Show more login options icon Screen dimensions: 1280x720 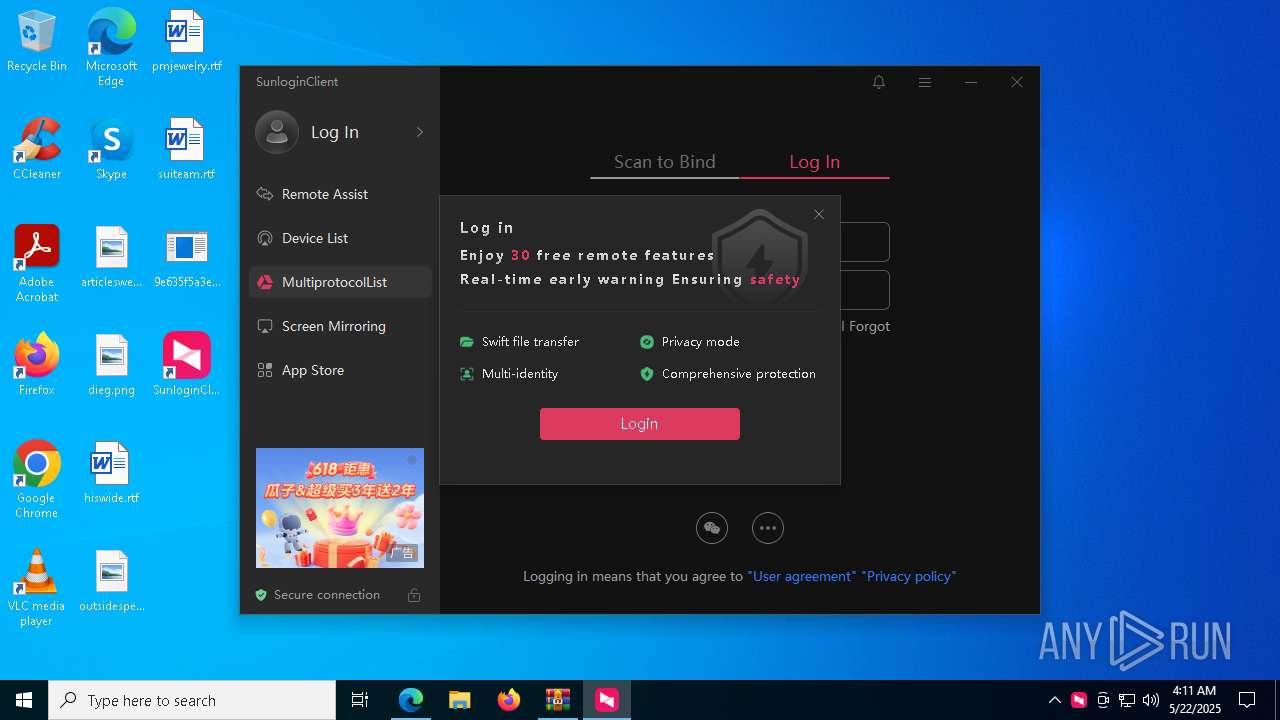tap(768, 528)
